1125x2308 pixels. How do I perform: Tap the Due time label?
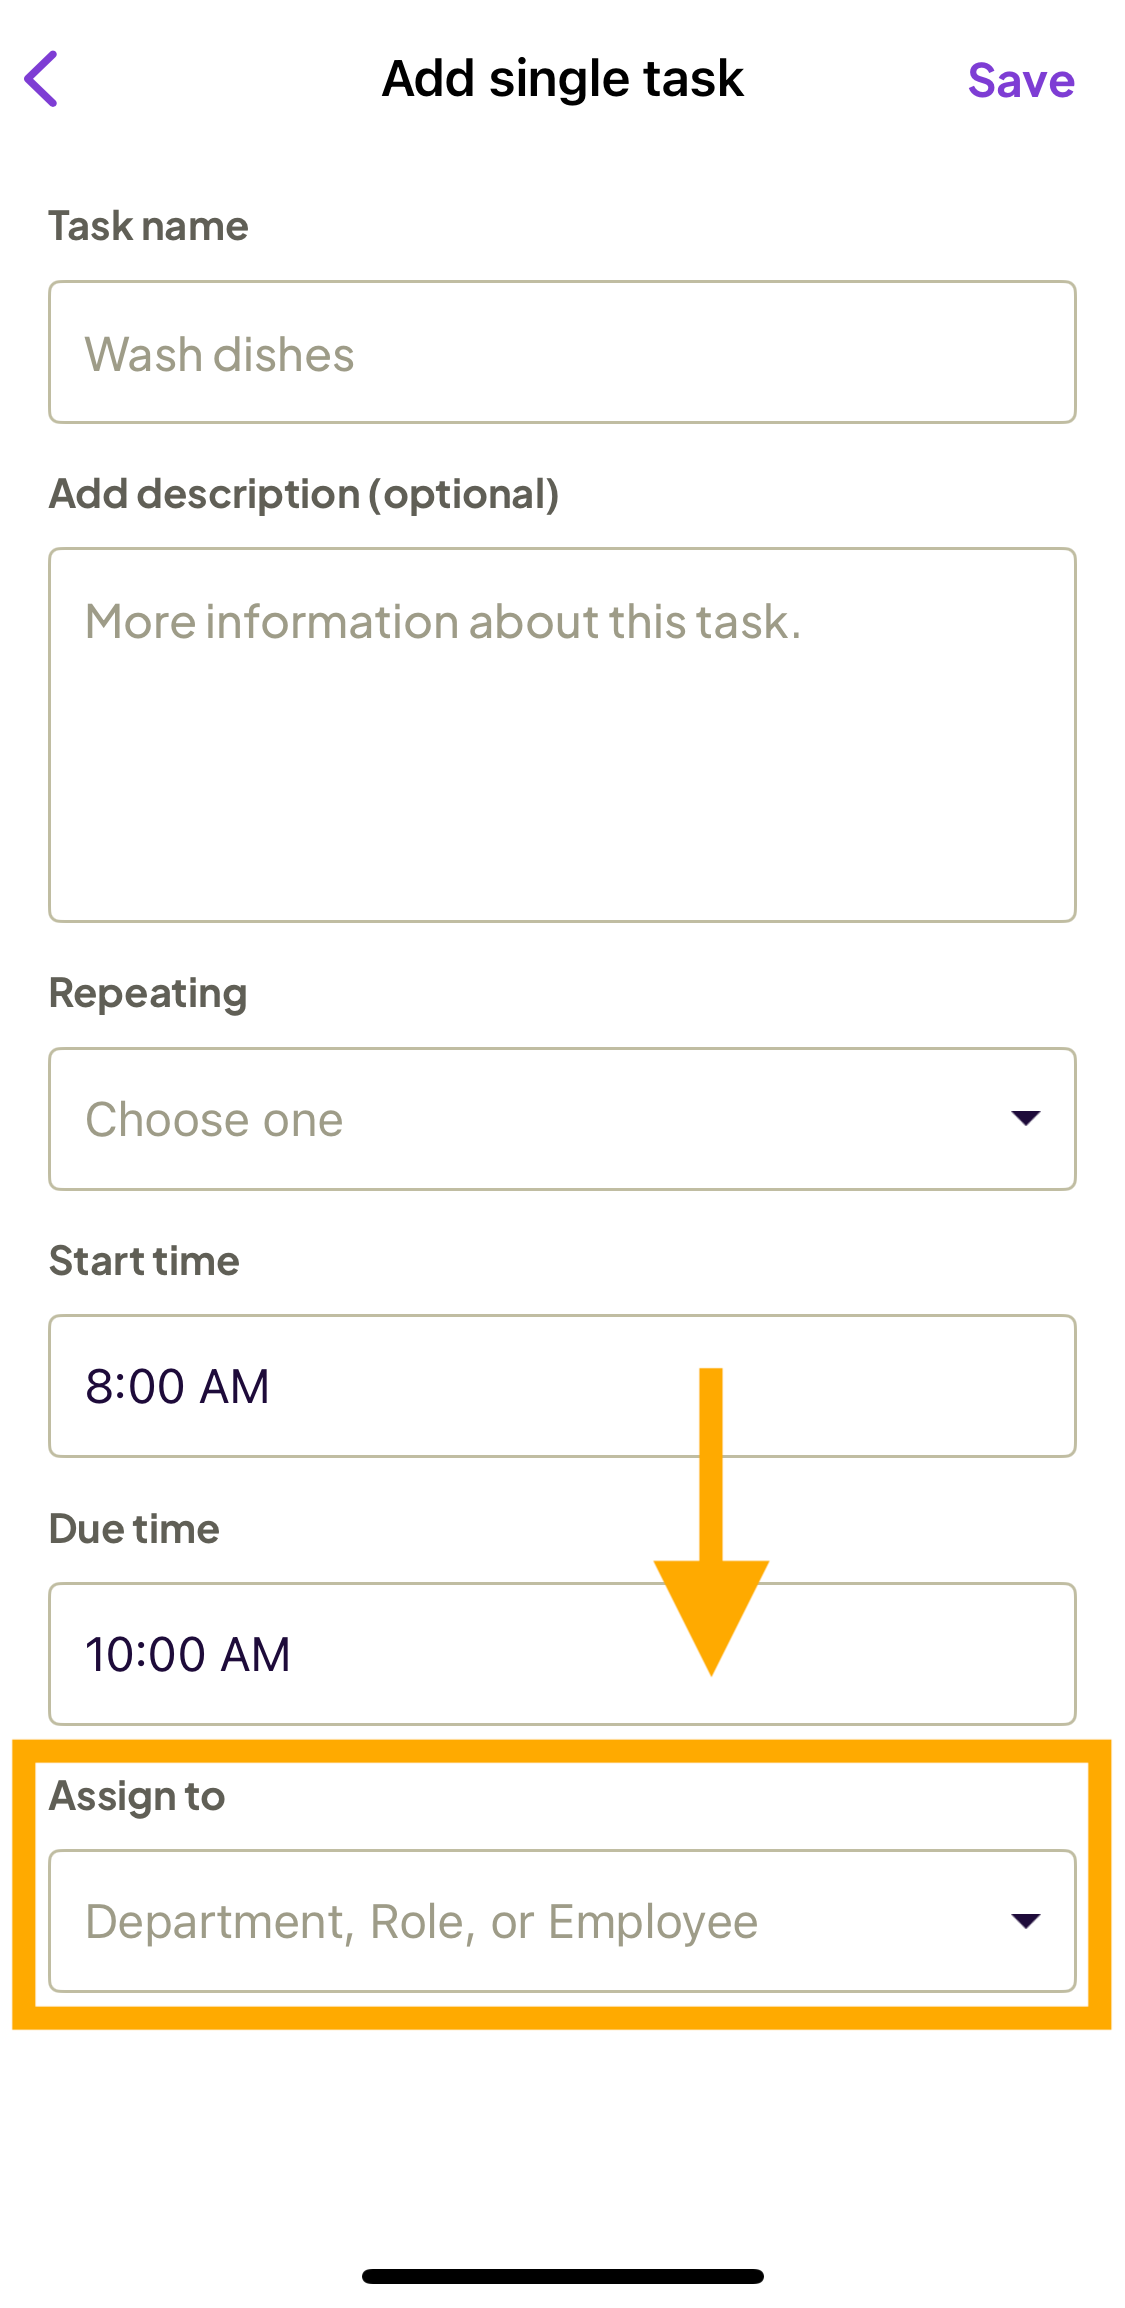(x=134, y=1529)
